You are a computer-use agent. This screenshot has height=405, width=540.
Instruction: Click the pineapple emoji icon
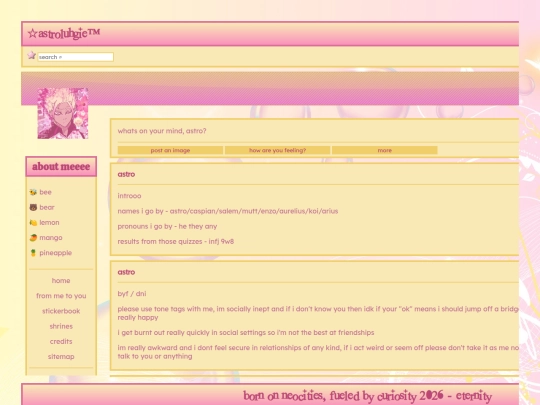33,253
